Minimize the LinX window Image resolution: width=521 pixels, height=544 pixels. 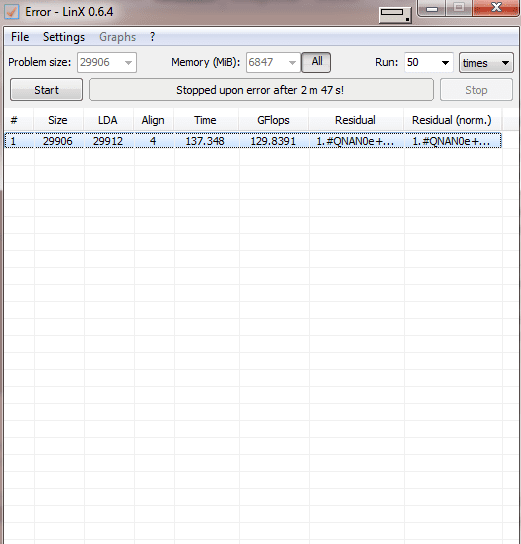click(x=432, y=8)
